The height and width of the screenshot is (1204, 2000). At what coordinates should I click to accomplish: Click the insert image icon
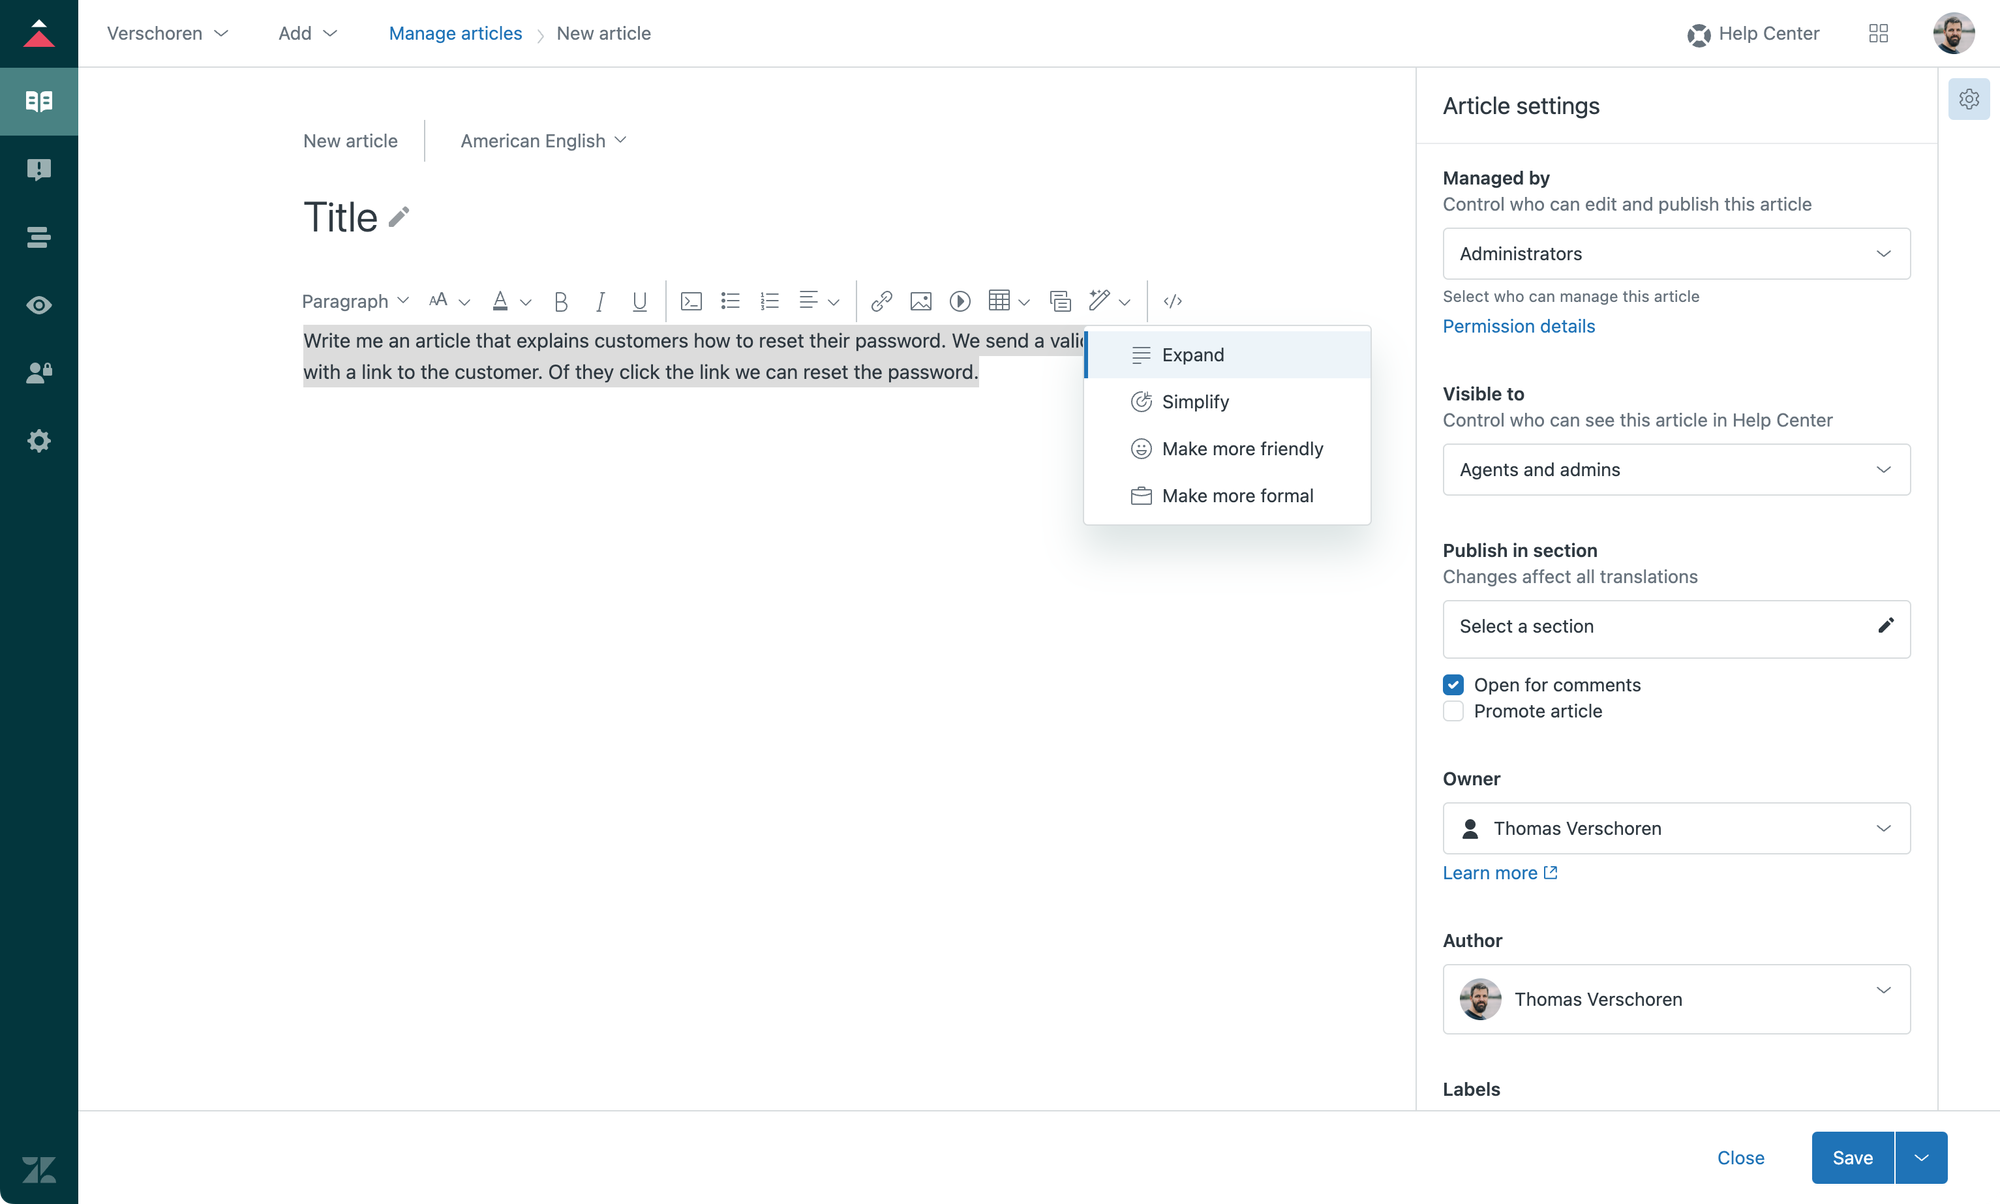tap(920, 301)
